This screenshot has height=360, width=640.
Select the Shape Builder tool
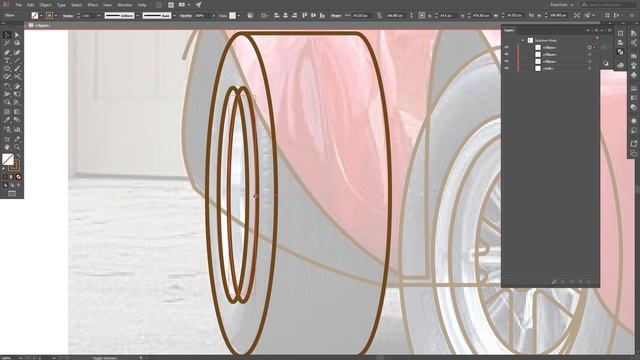tap(7, 102)
